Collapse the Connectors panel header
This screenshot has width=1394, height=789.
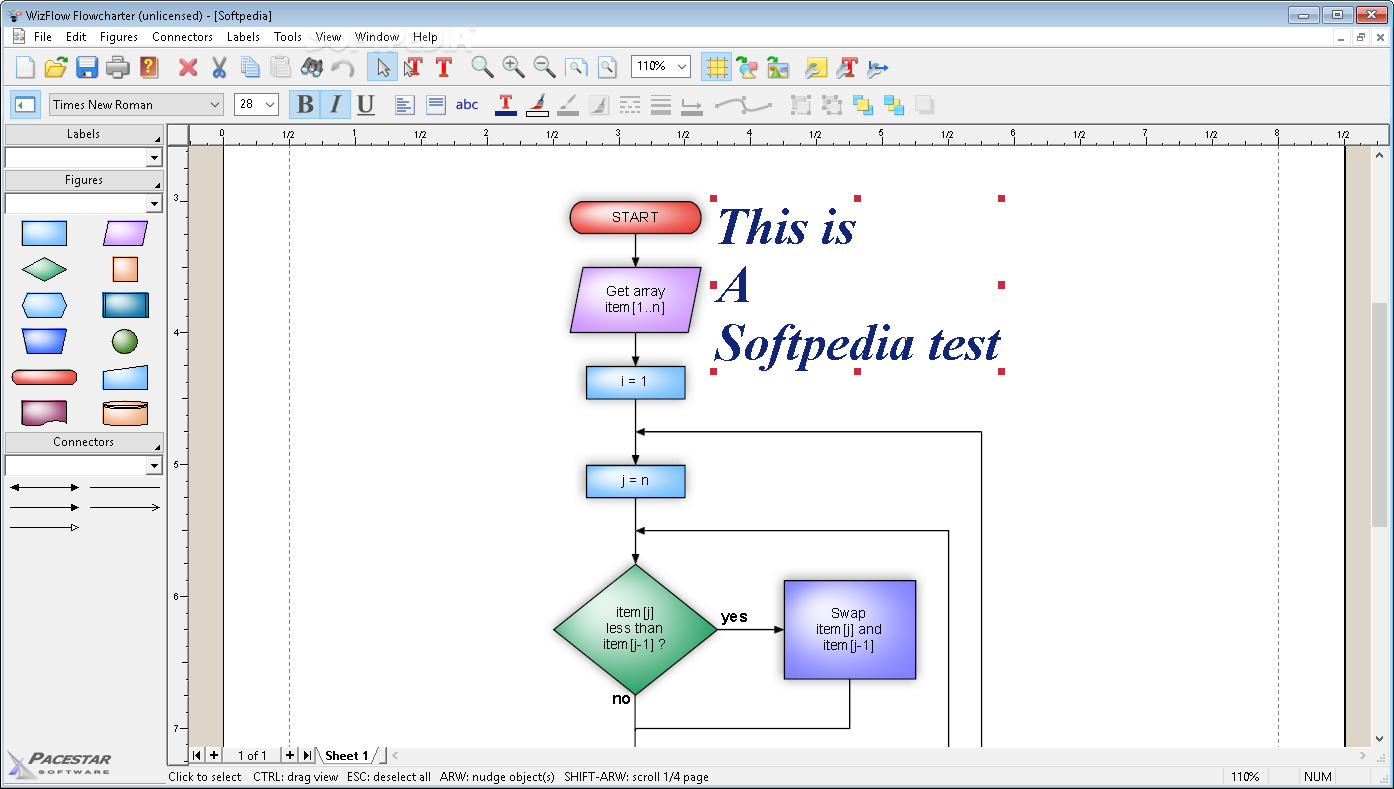point(84,442)
